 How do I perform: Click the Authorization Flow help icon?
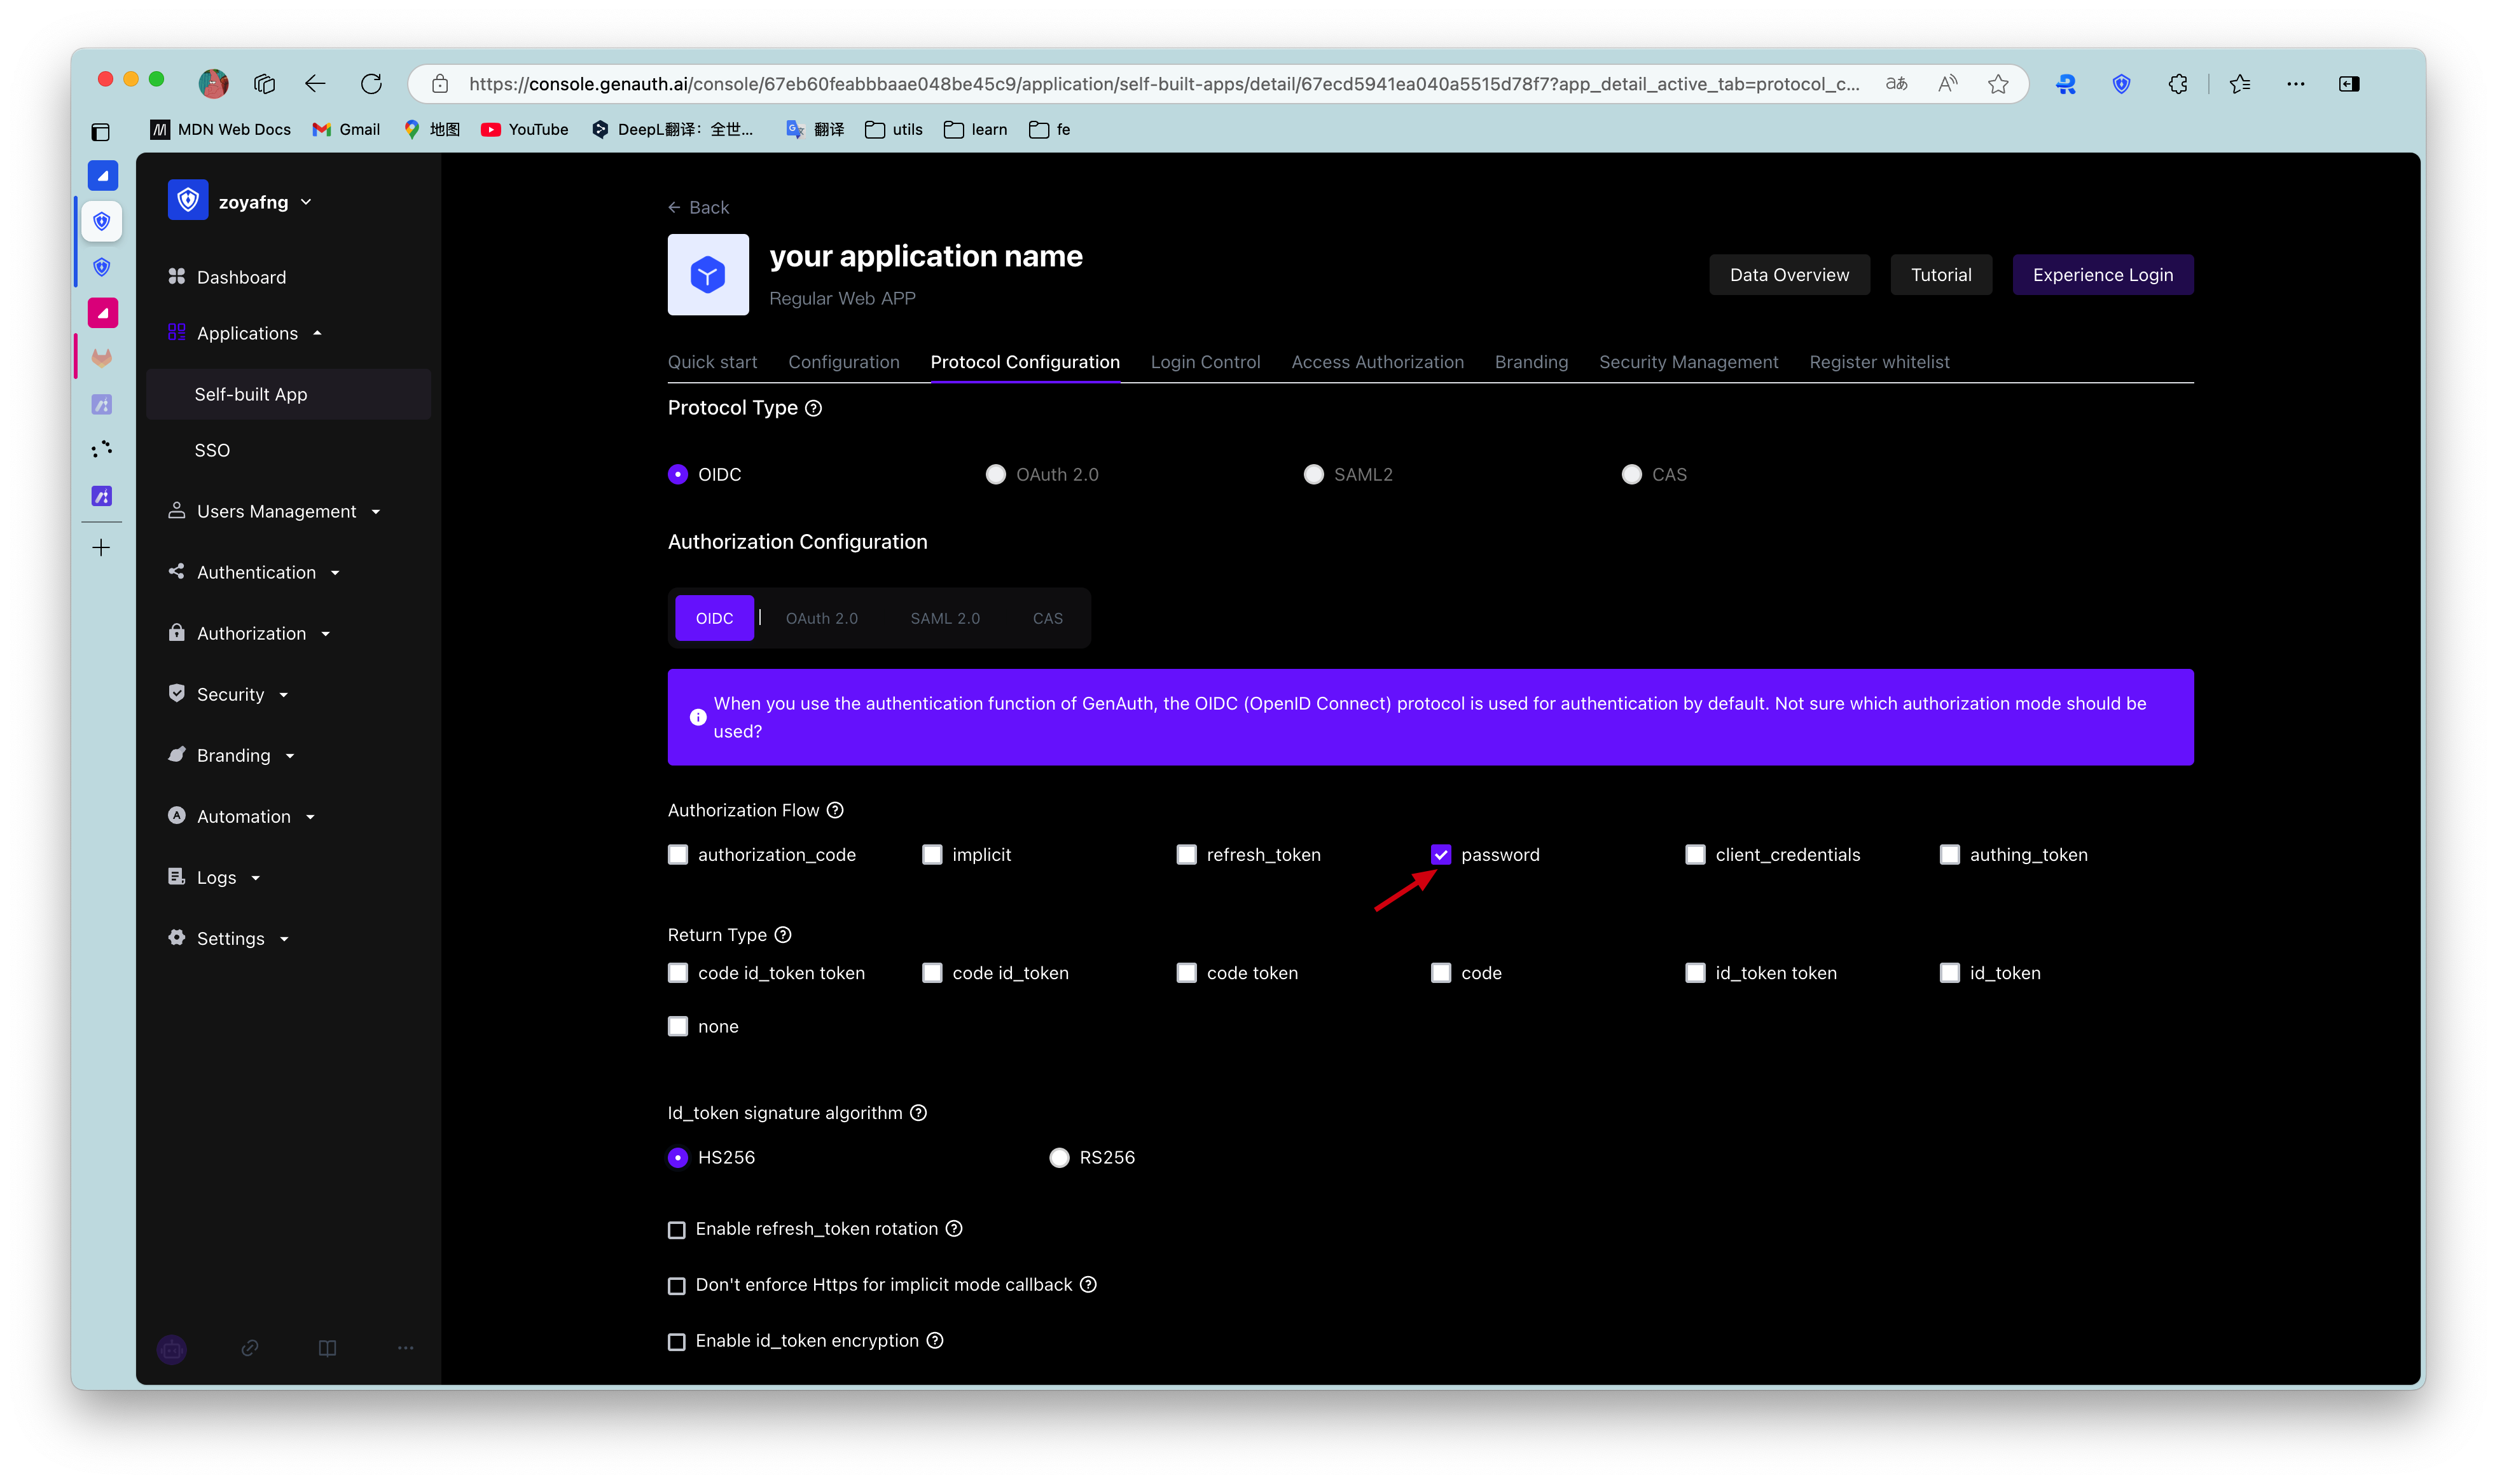point(835,810)
